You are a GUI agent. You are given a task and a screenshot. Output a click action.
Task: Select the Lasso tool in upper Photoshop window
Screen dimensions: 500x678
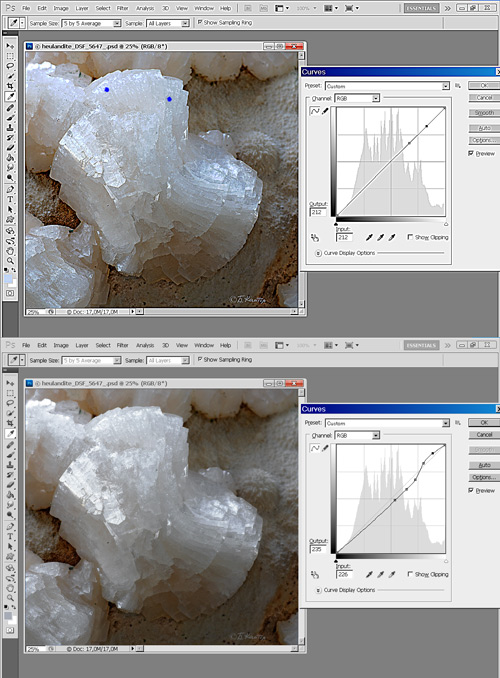tap(10, 66)
